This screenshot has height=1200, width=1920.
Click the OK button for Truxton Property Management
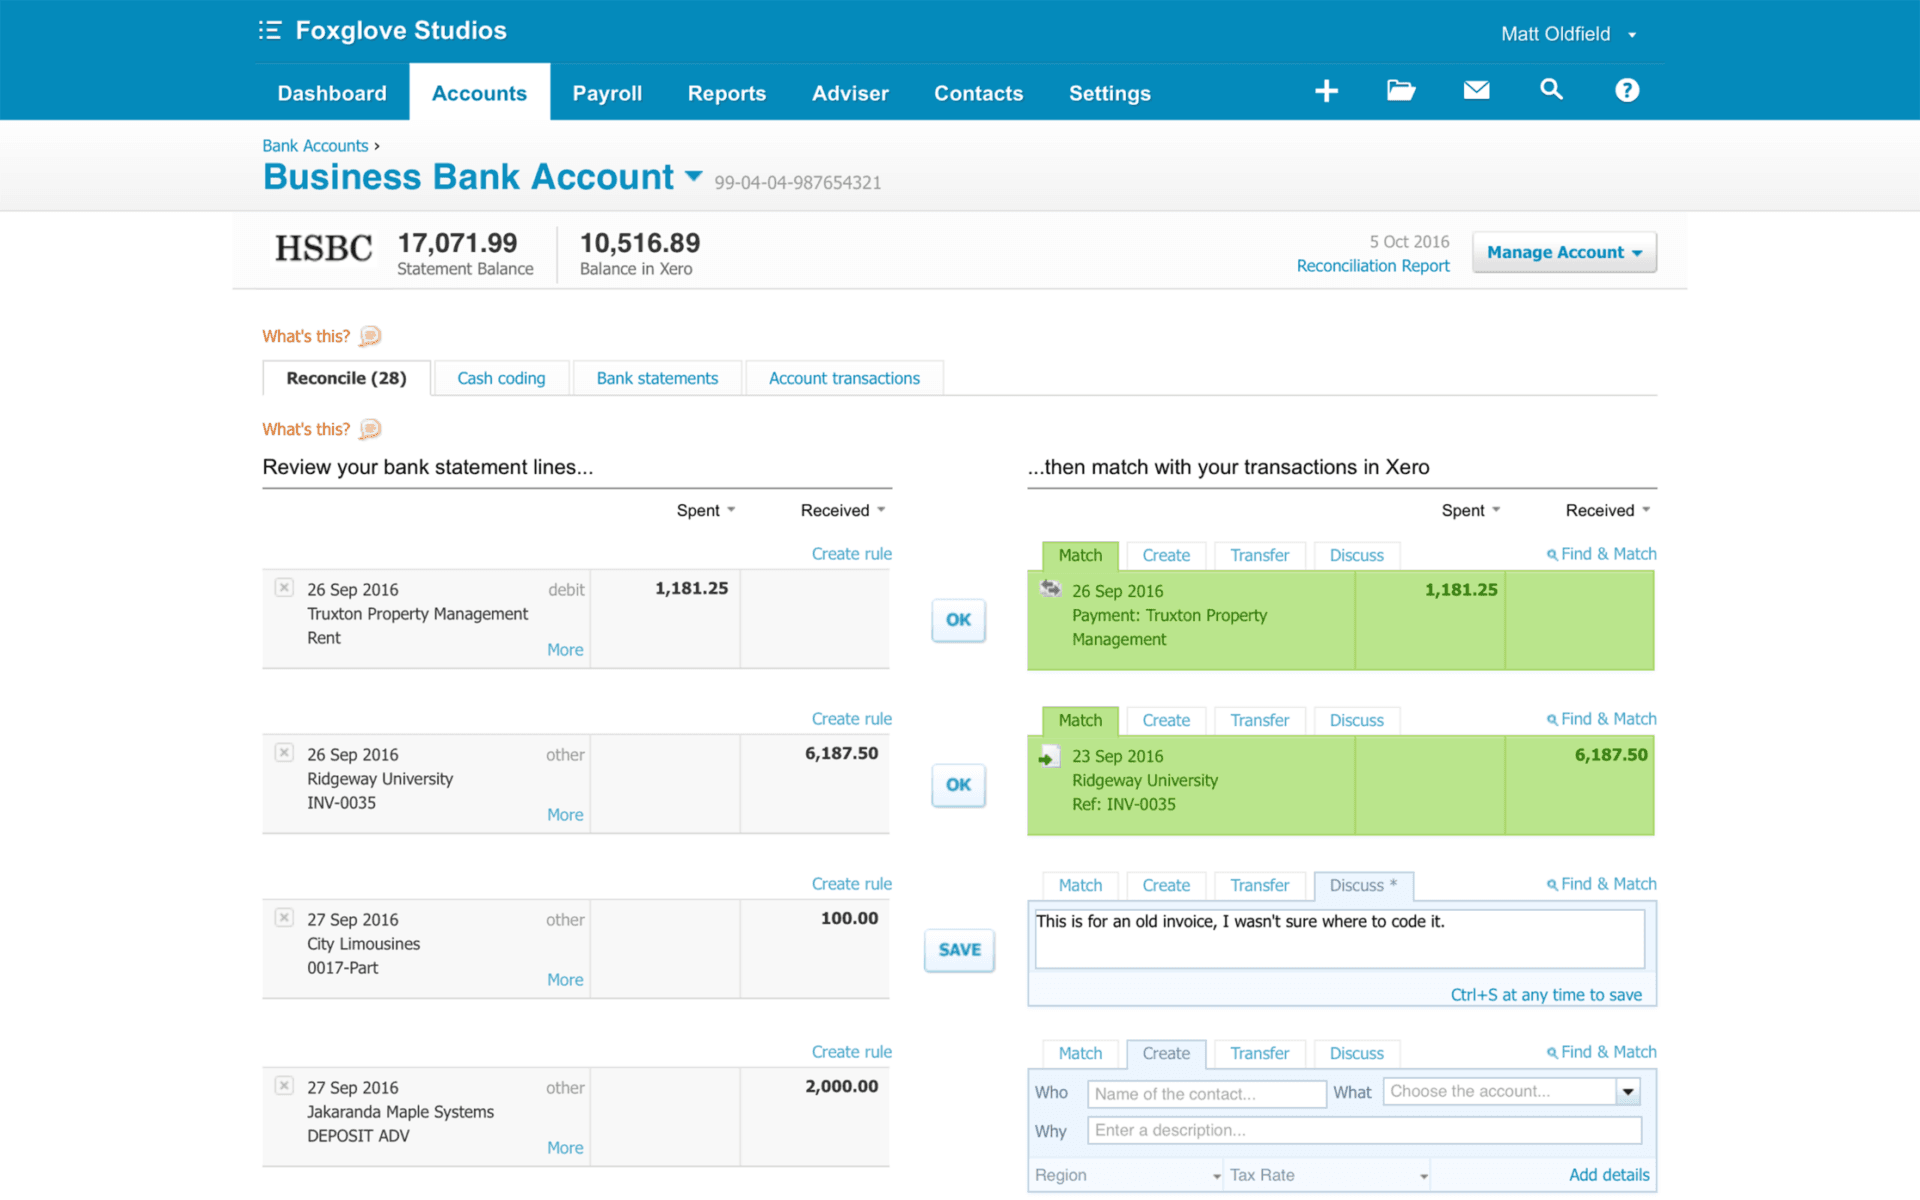pyautogui.click(x=959, y=619)
